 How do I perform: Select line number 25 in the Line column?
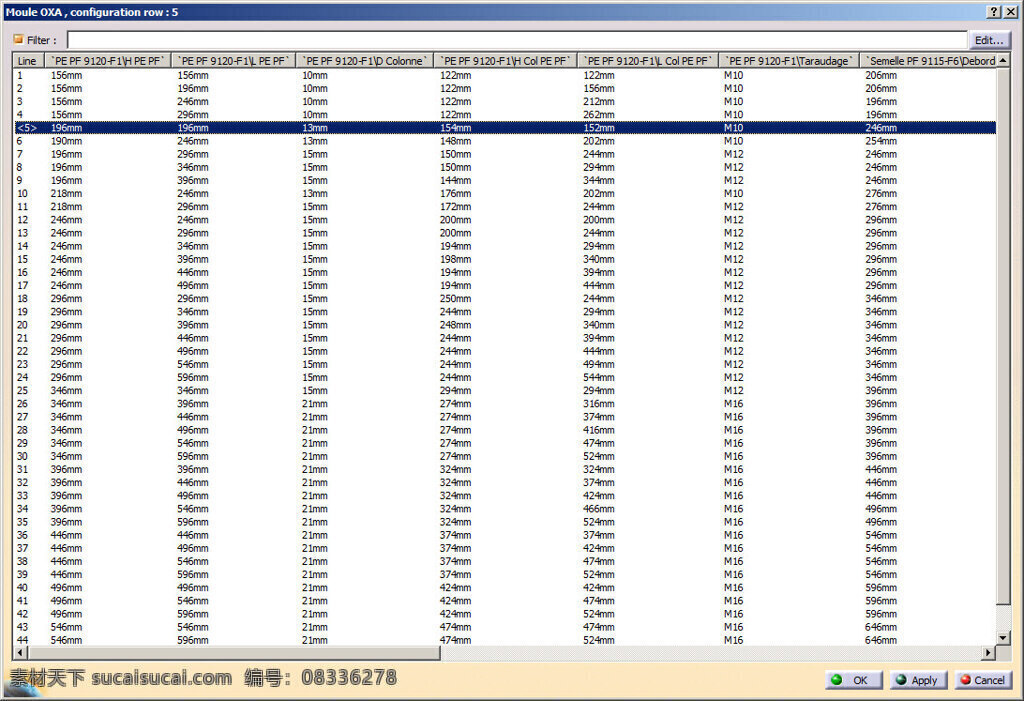point(22,390)
